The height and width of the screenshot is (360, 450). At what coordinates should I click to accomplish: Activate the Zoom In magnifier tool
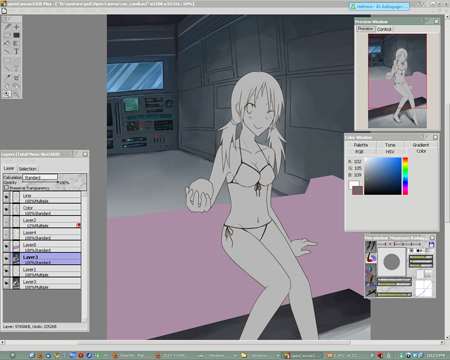click(x=7, y=94)
